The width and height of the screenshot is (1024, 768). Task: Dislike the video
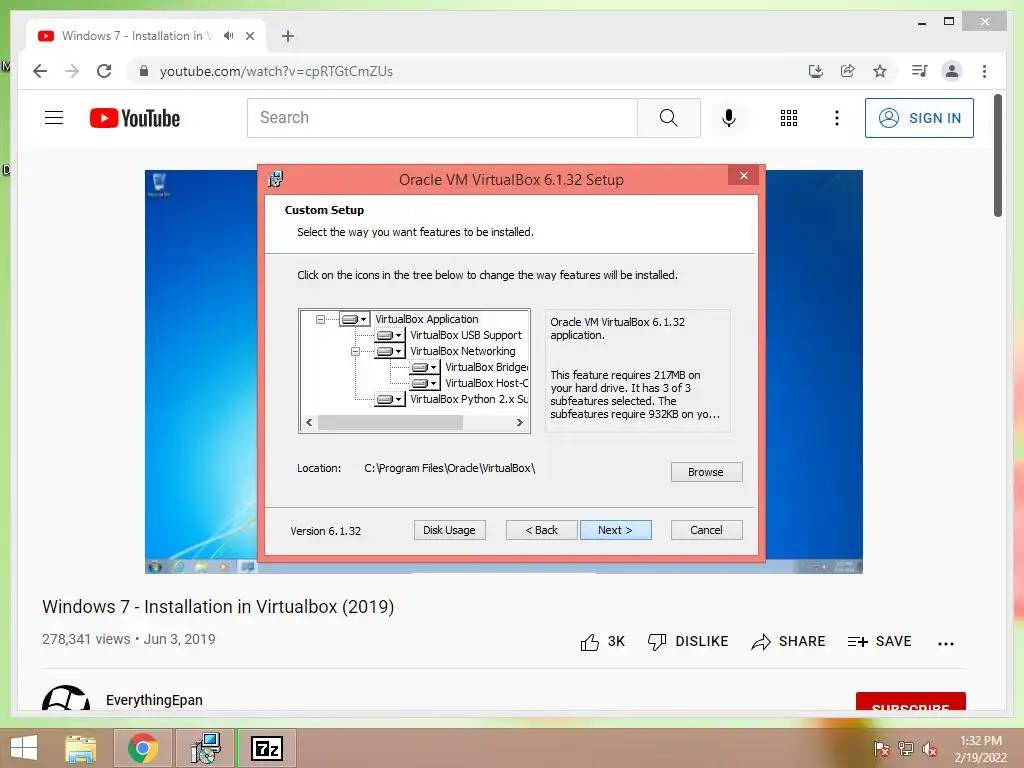coord(688,642)
